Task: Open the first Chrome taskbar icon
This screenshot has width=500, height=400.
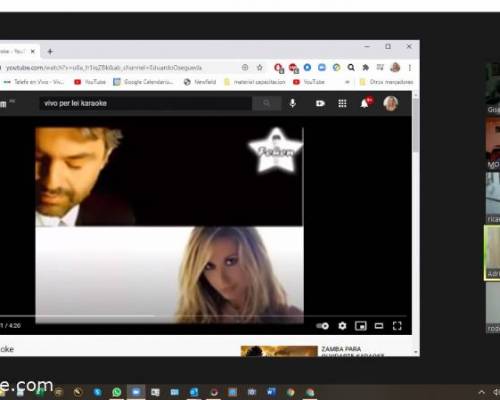Action: [291, 392]
